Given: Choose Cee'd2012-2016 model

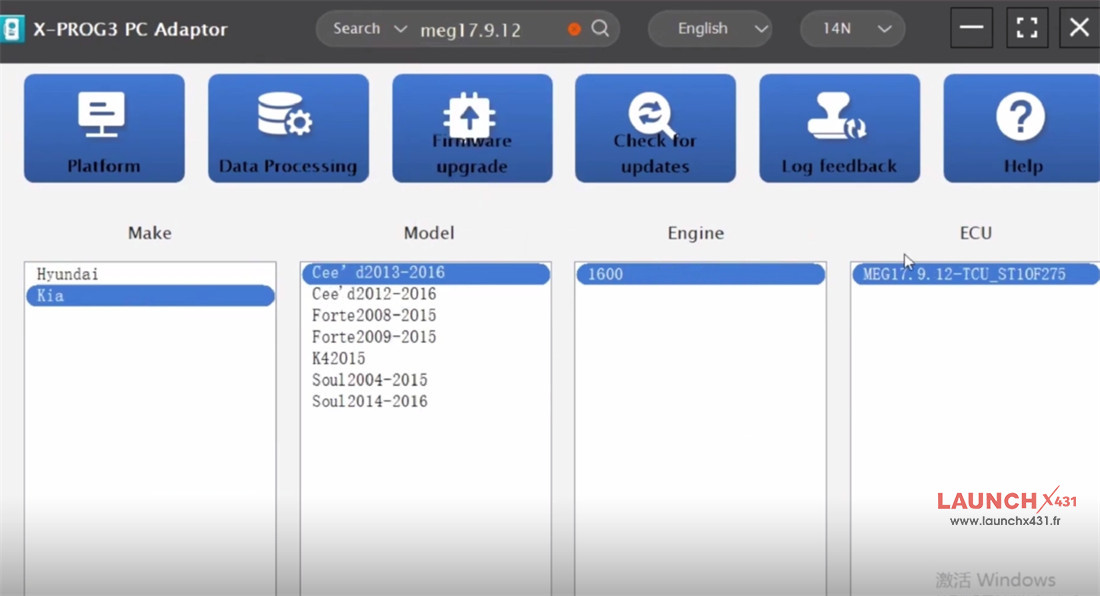Looking at the screenshot, I should pyautogui.click(x=374, y=294).
